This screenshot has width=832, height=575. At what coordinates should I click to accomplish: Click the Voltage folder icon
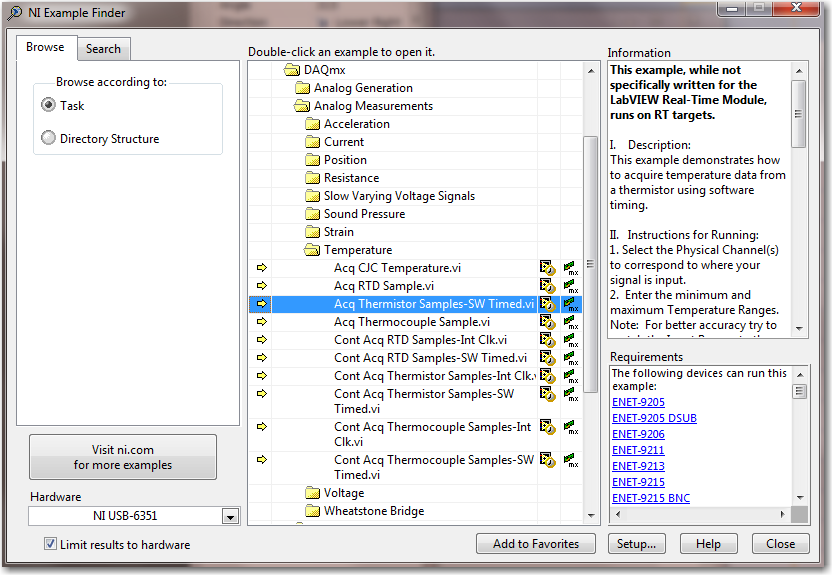point(313,493)
